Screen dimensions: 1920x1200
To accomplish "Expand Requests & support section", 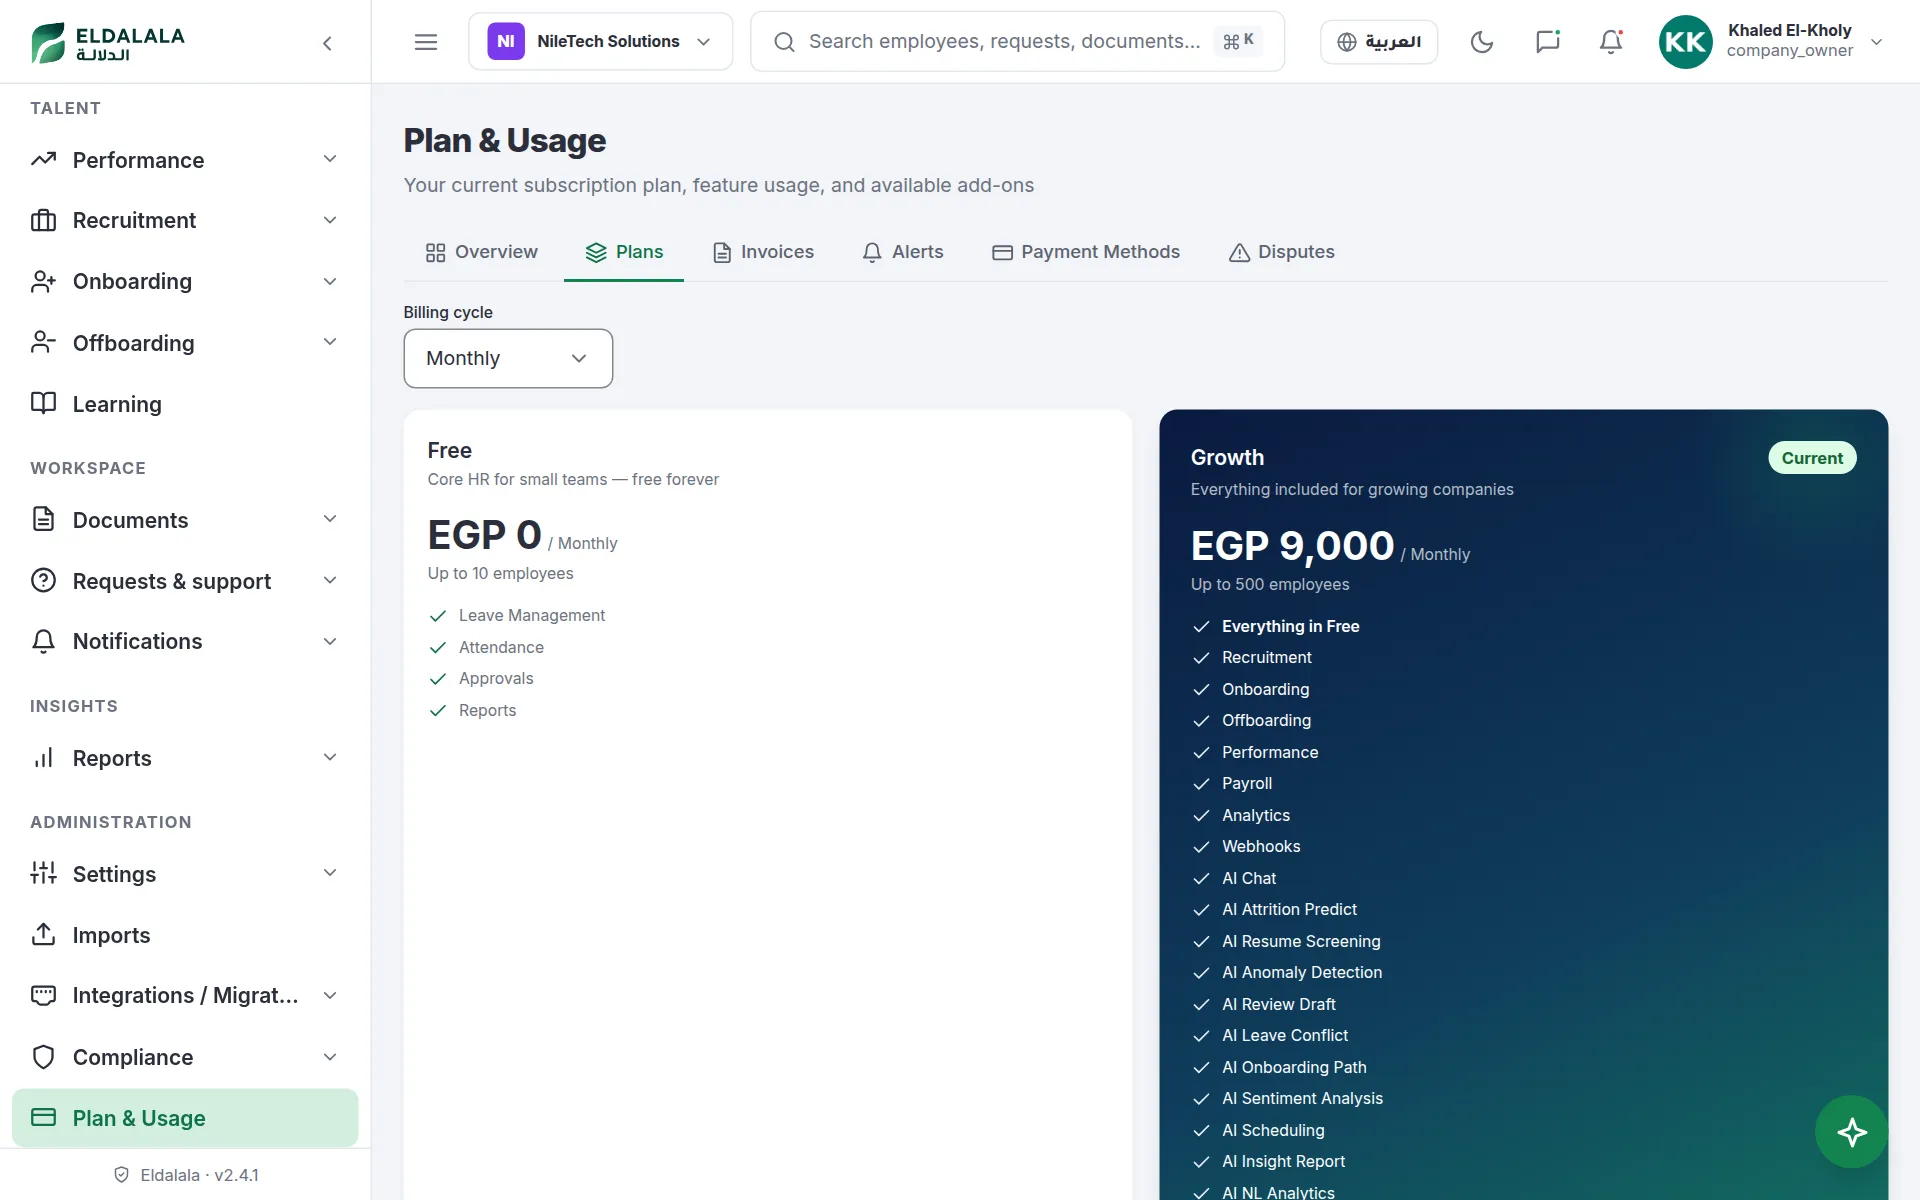I will (185, 581).
